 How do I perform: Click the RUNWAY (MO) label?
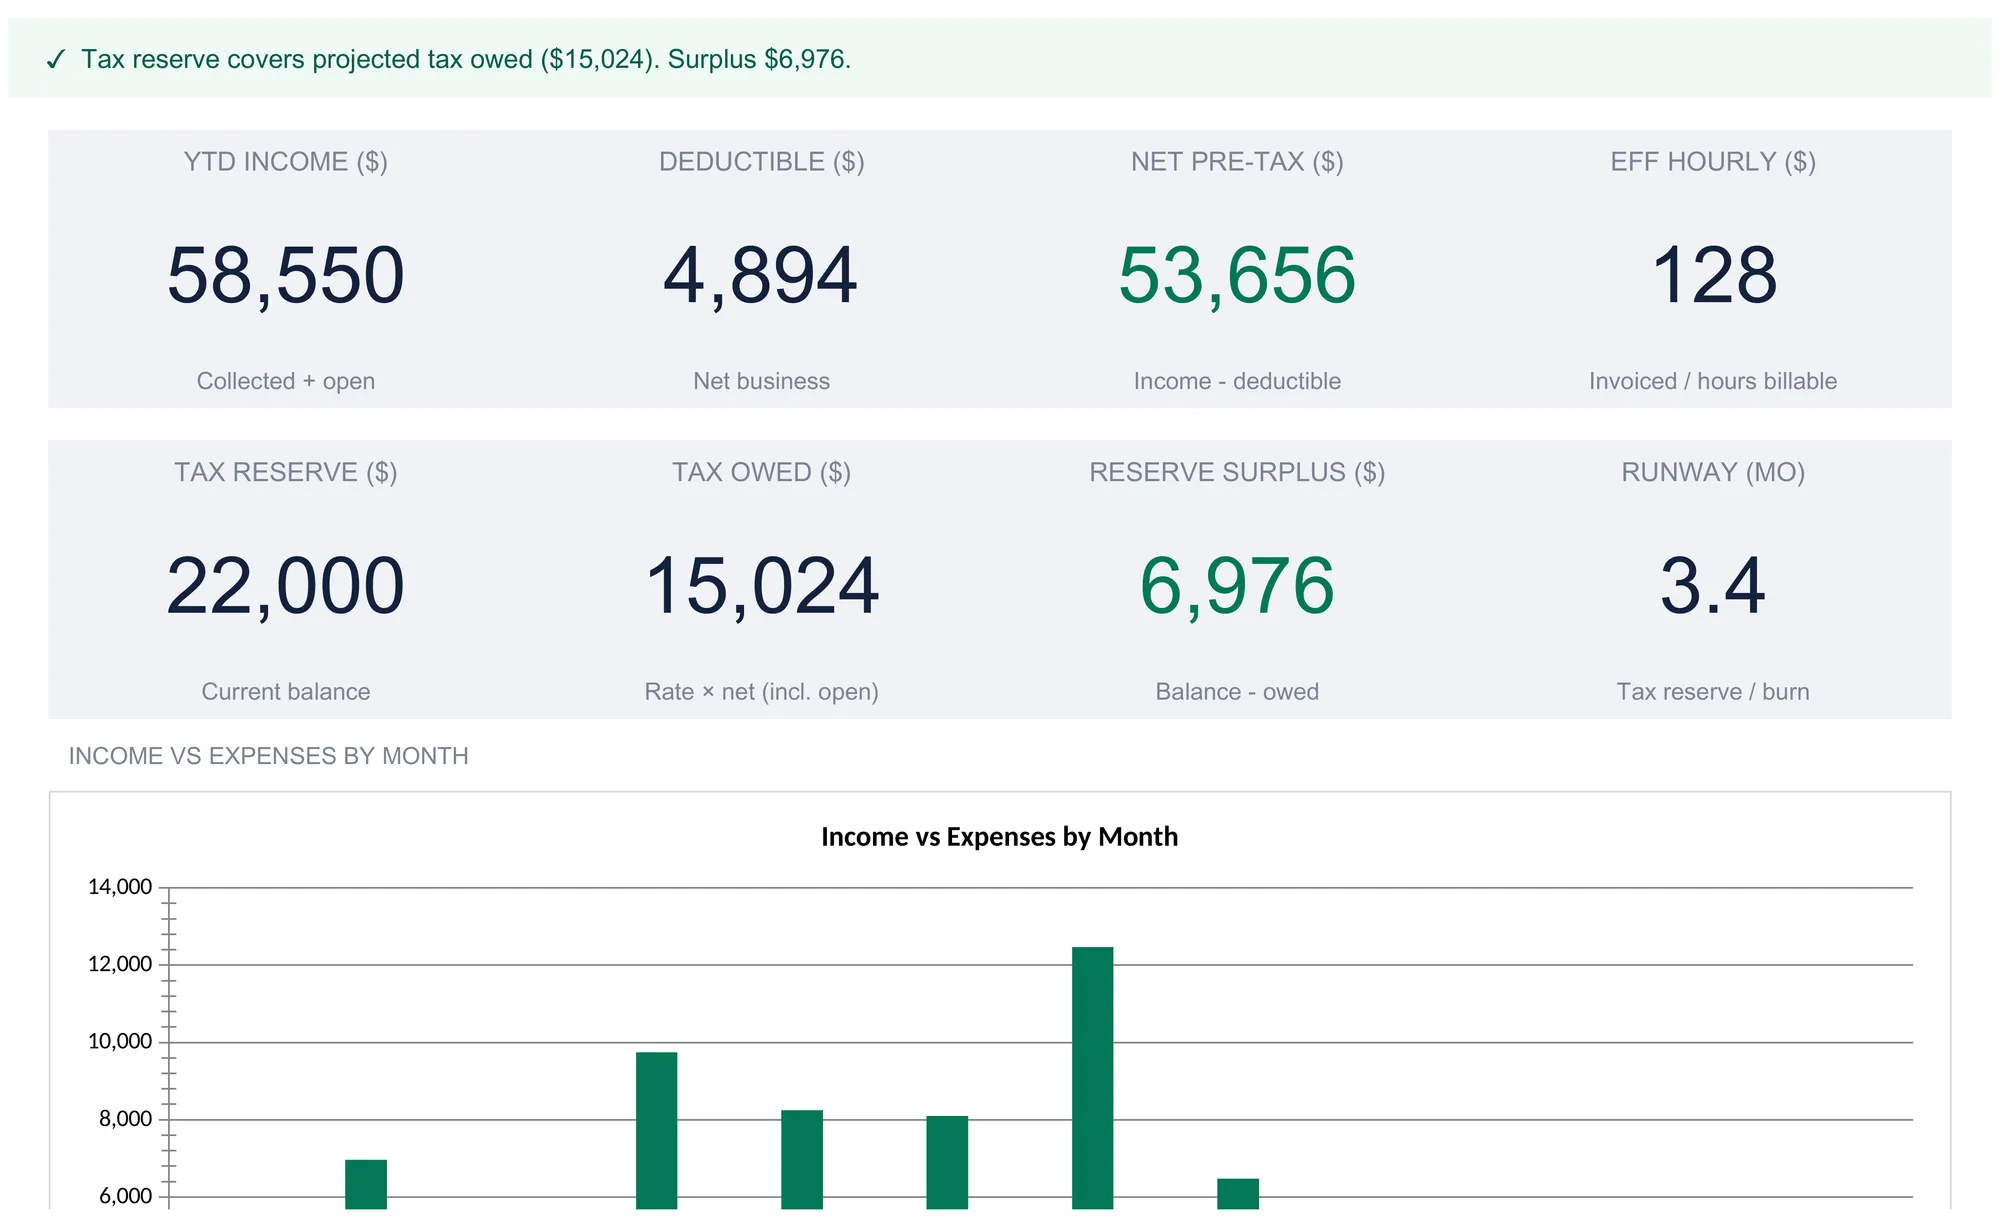pos(1713,472)
